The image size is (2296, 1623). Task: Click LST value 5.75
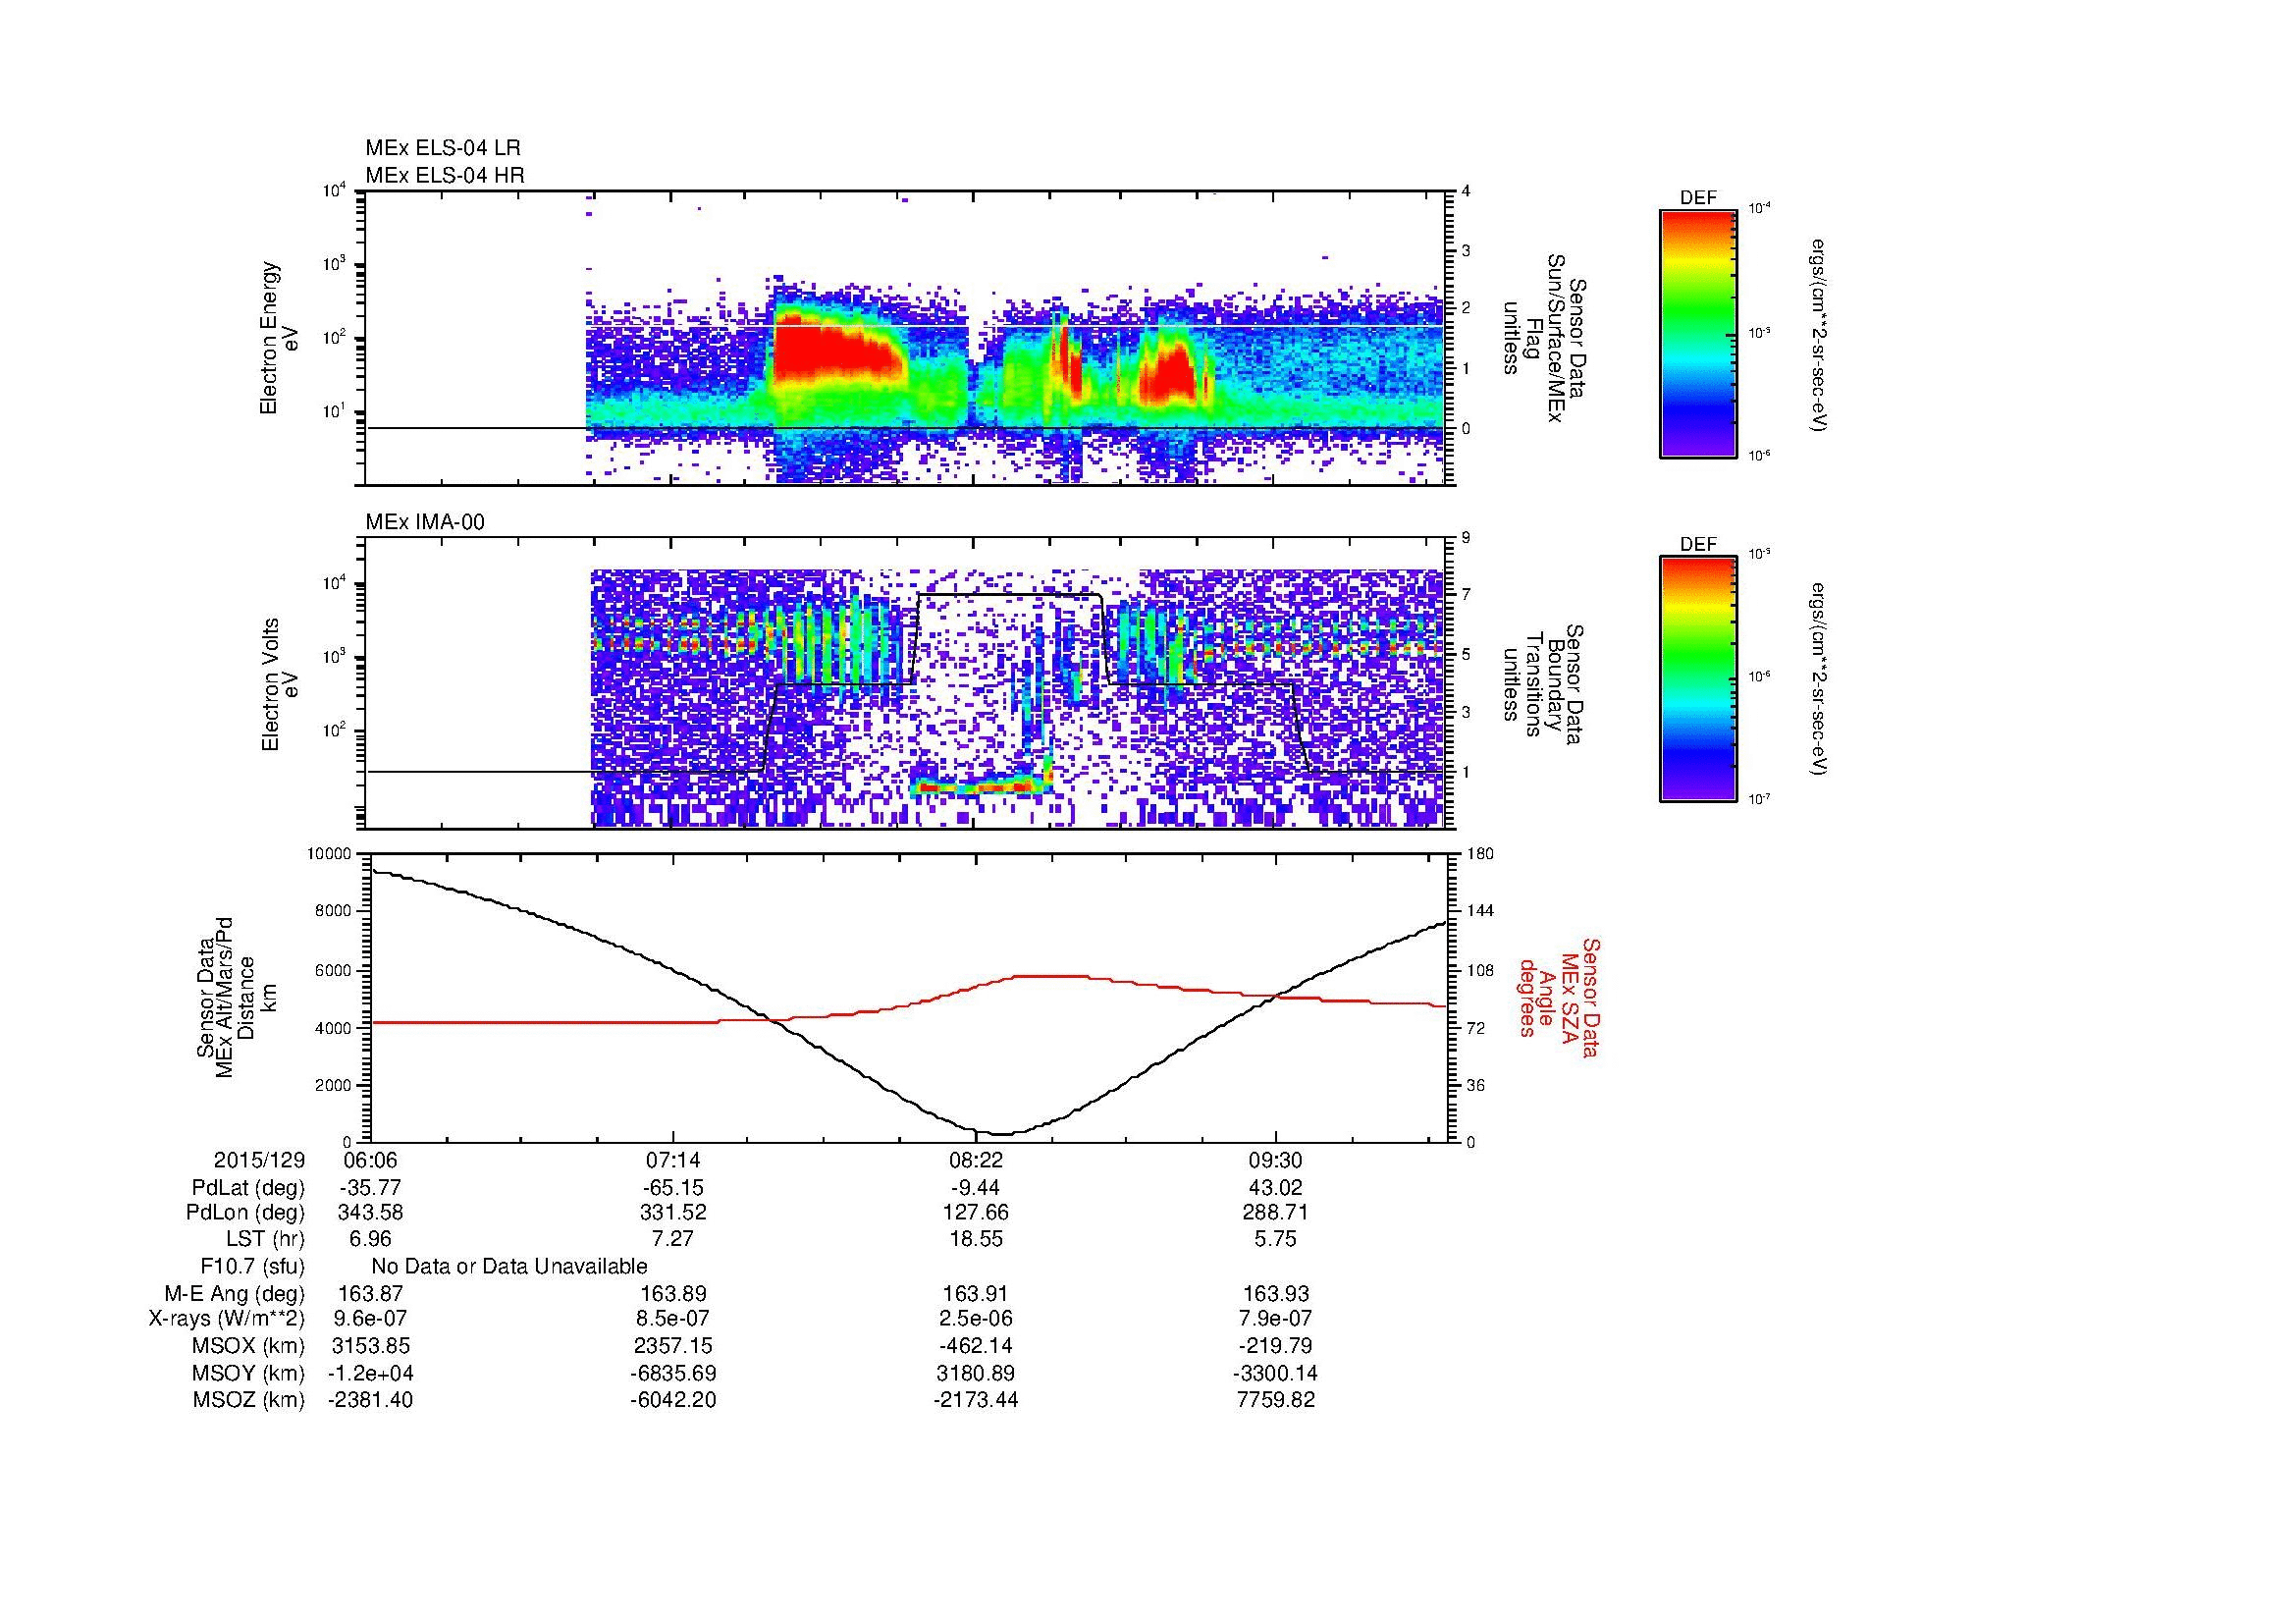click(x=1277, y=1239)
